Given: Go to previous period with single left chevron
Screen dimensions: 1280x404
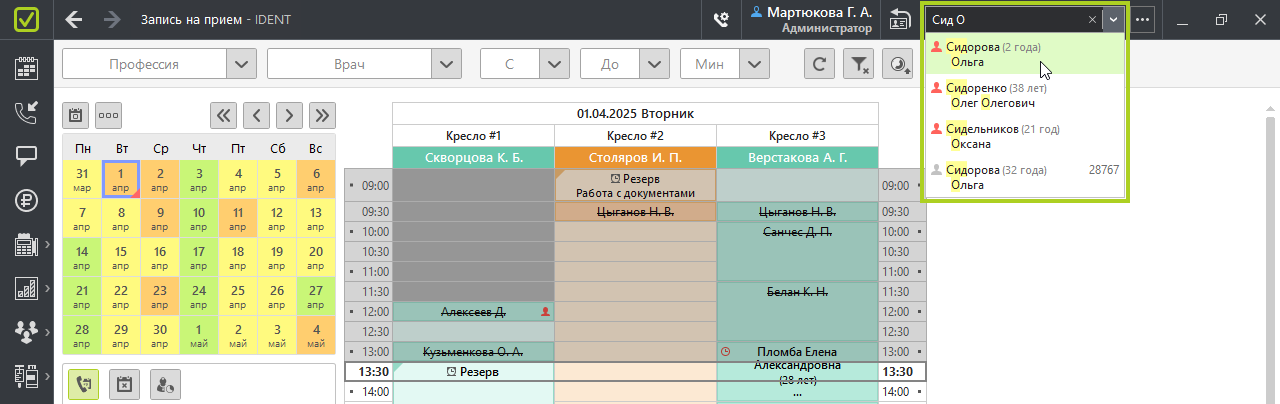Looking at the screenshot, I should click(256, 114).
